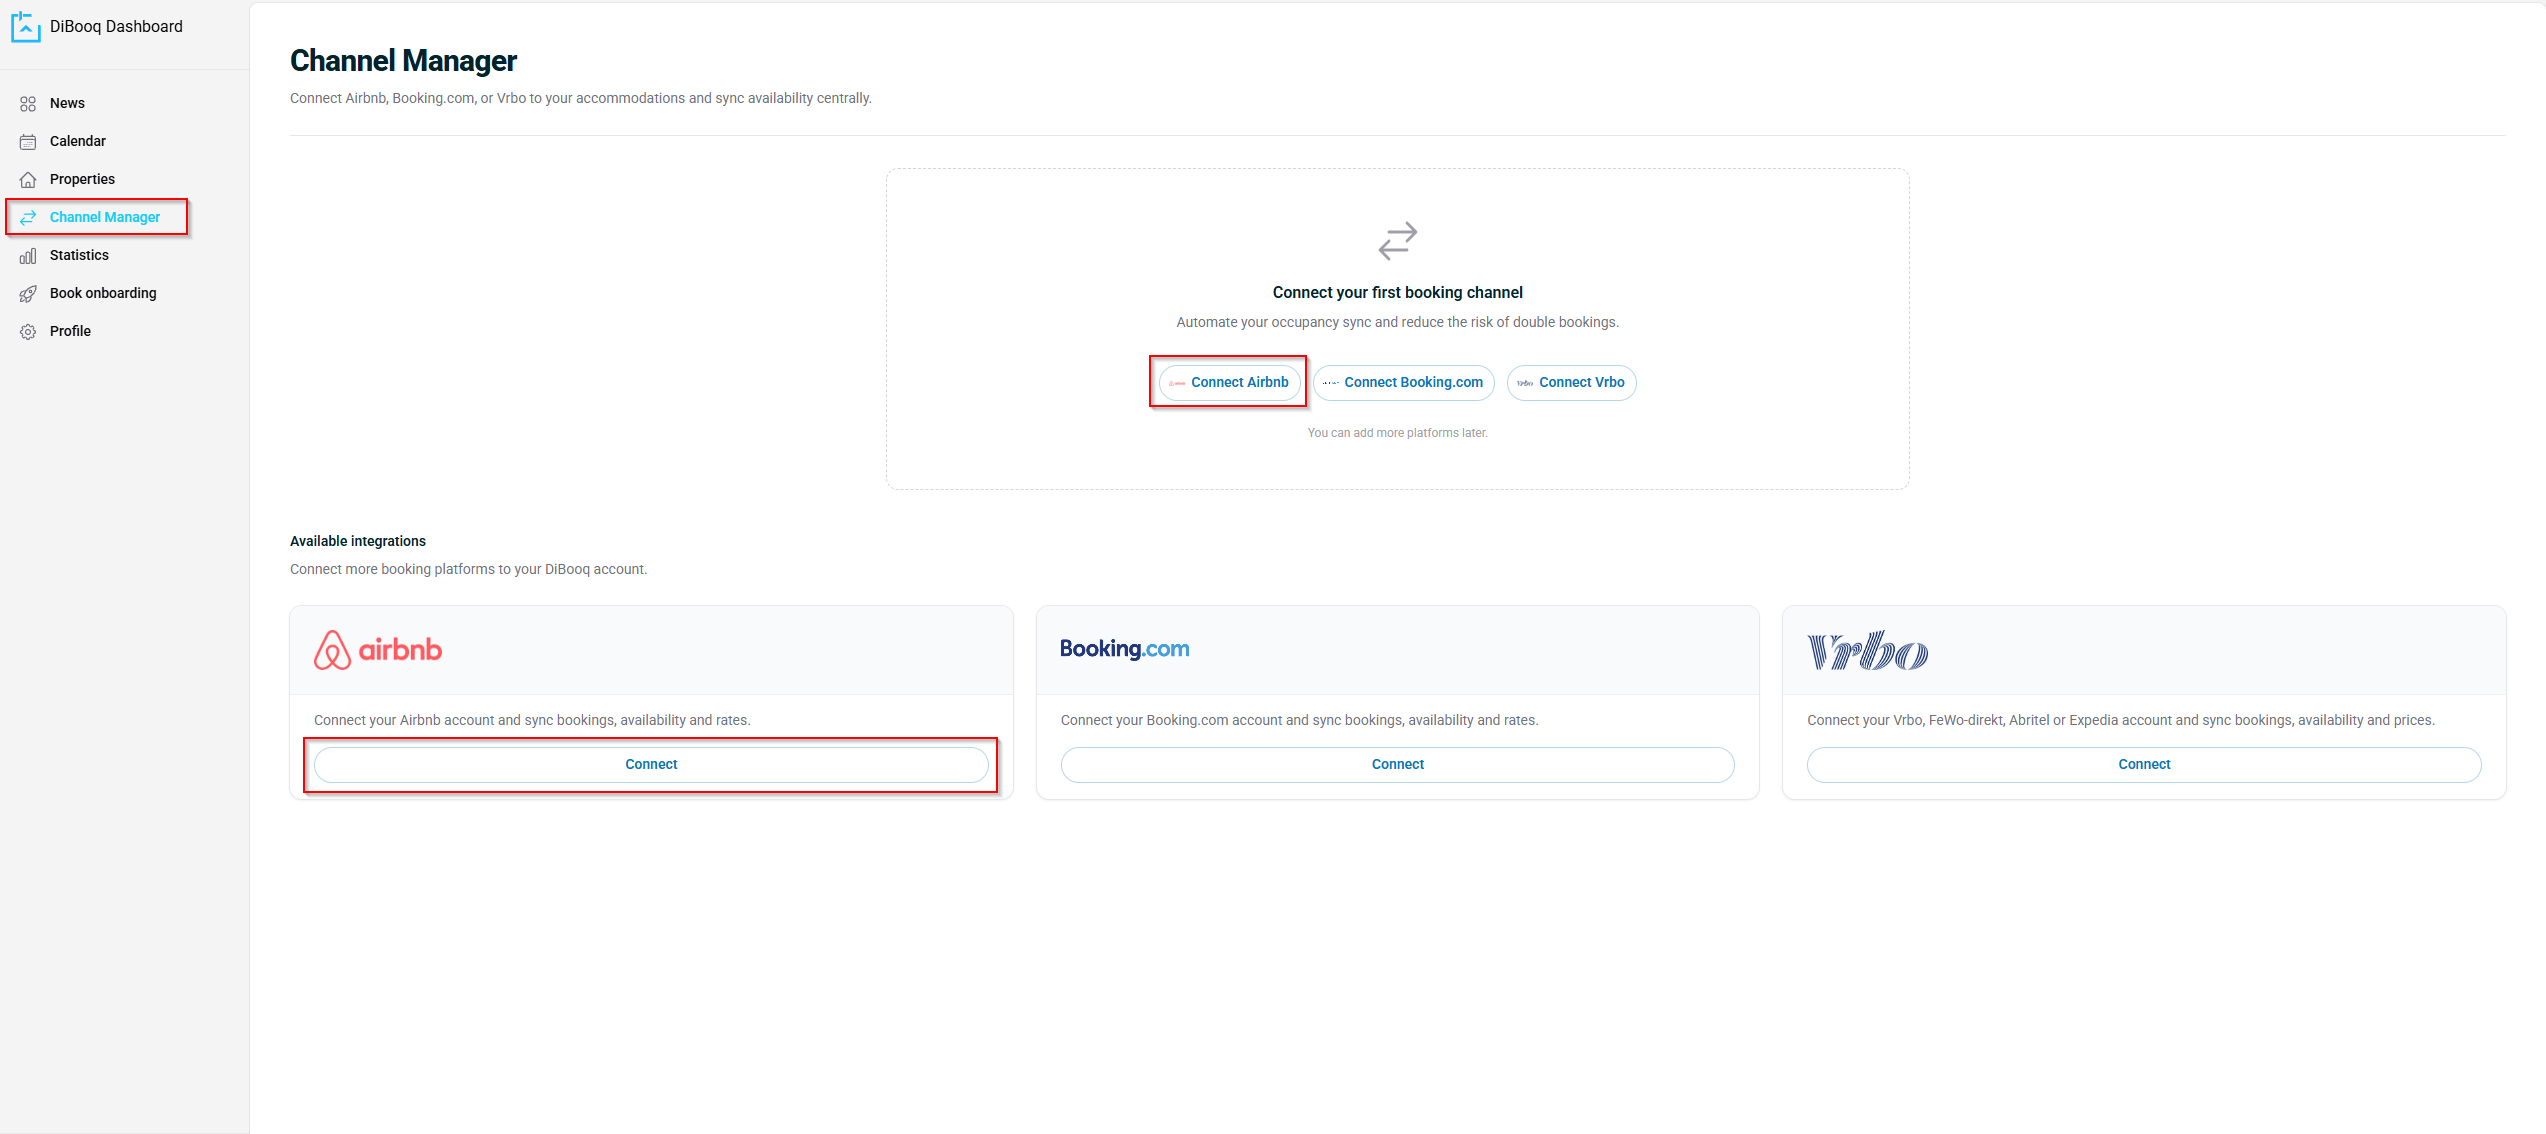Image resolution: width=2546 pixels, height=1134 pixels.
Task: Click the Channel Manager arrows icon
Action: click(x=28, y=218)
